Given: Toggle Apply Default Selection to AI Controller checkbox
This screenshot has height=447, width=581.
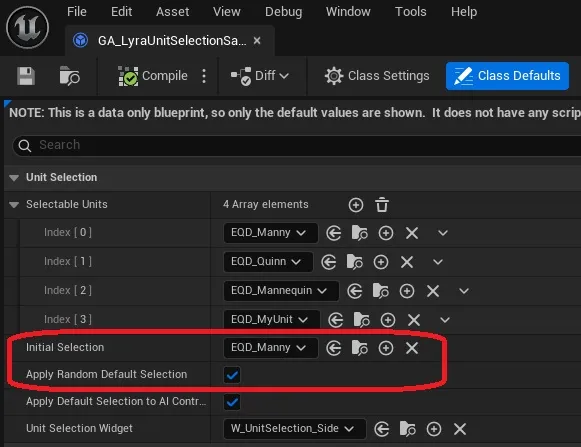Looking at the screenshot, I should 232,402.
